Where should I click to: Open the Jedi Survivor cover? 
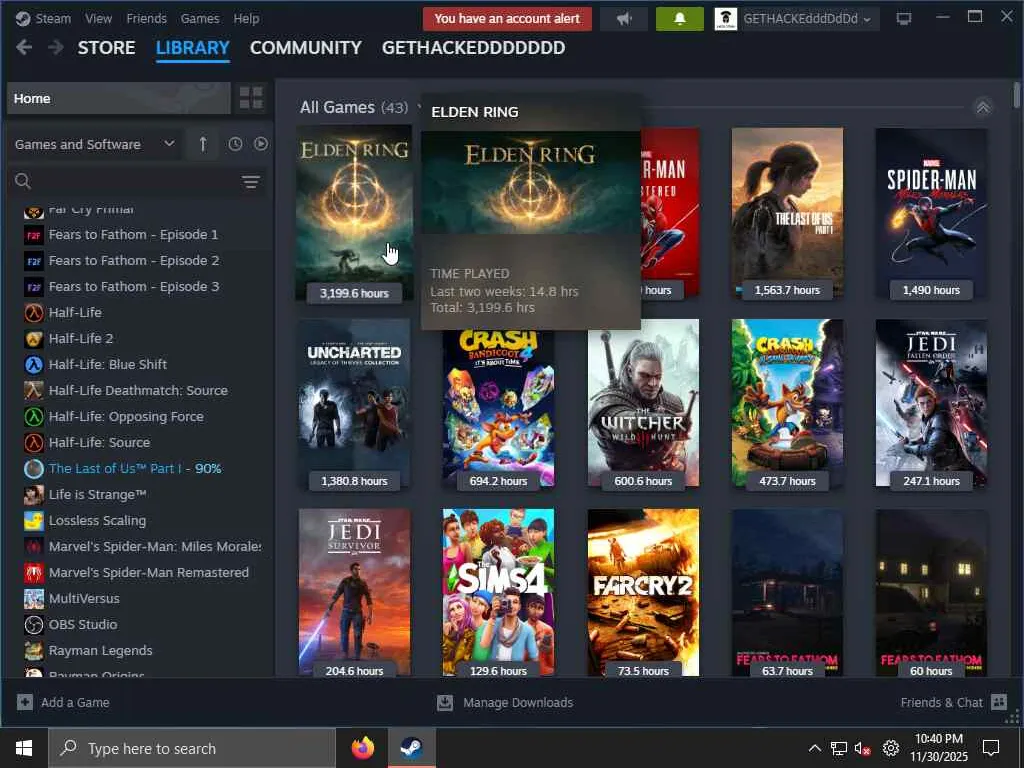click(355, 592)
